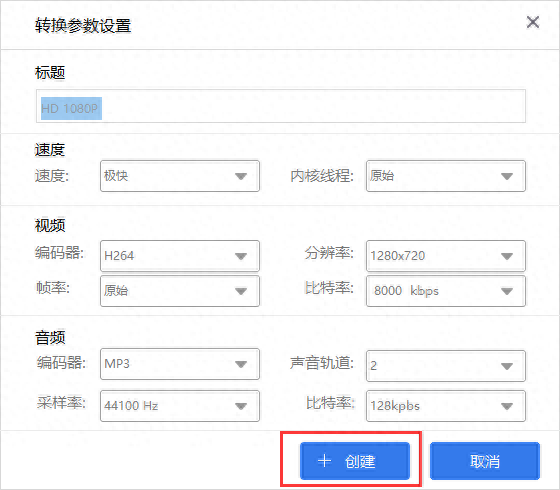The height and width of the screenshot is (490, 560).
Task: Open the 内核线程 dropdown showing 原始
Action: (x=446, y=176)
